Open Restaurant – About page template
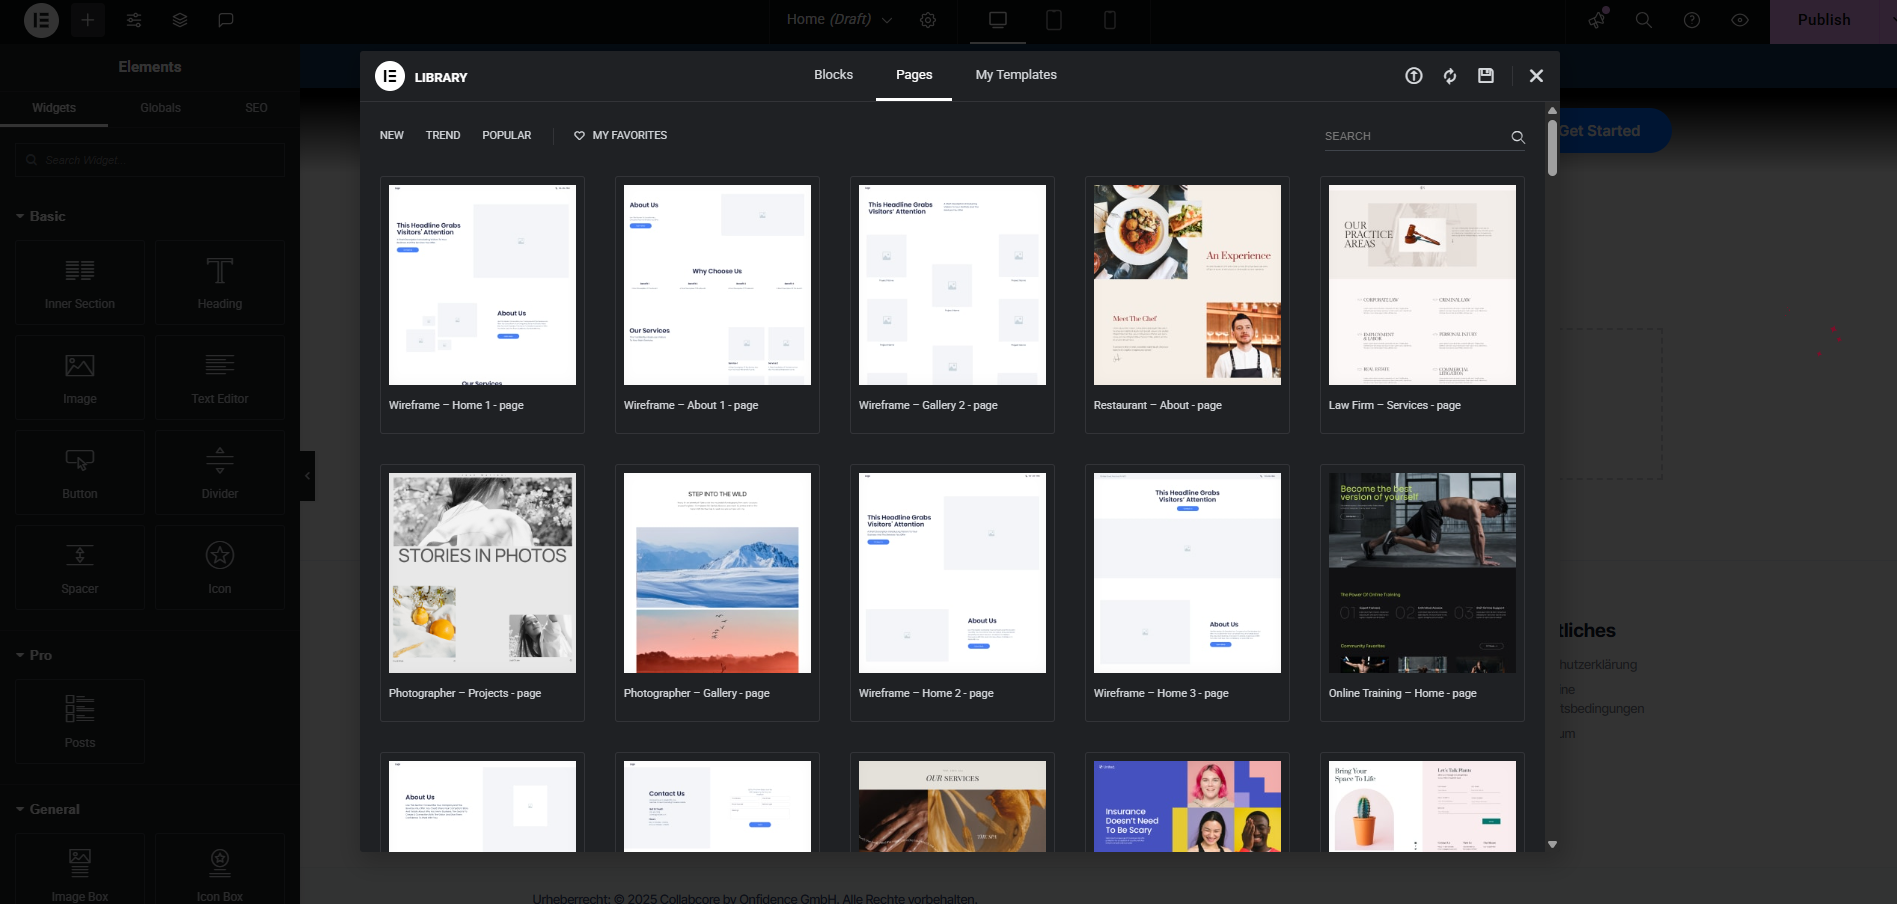This screenshot has width=1897, height=904. (1187, 305)
